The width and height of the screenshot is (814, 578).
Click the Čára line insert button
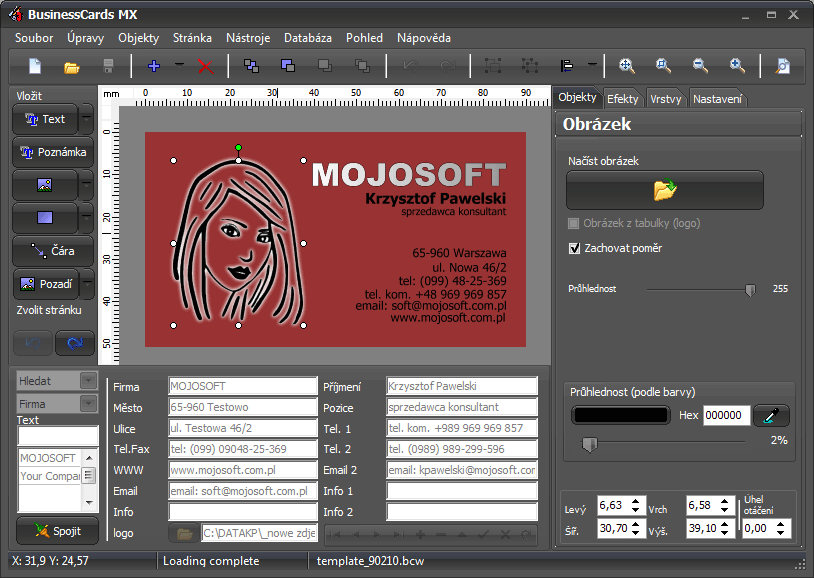pyautogui.click(x=53, y=251)
